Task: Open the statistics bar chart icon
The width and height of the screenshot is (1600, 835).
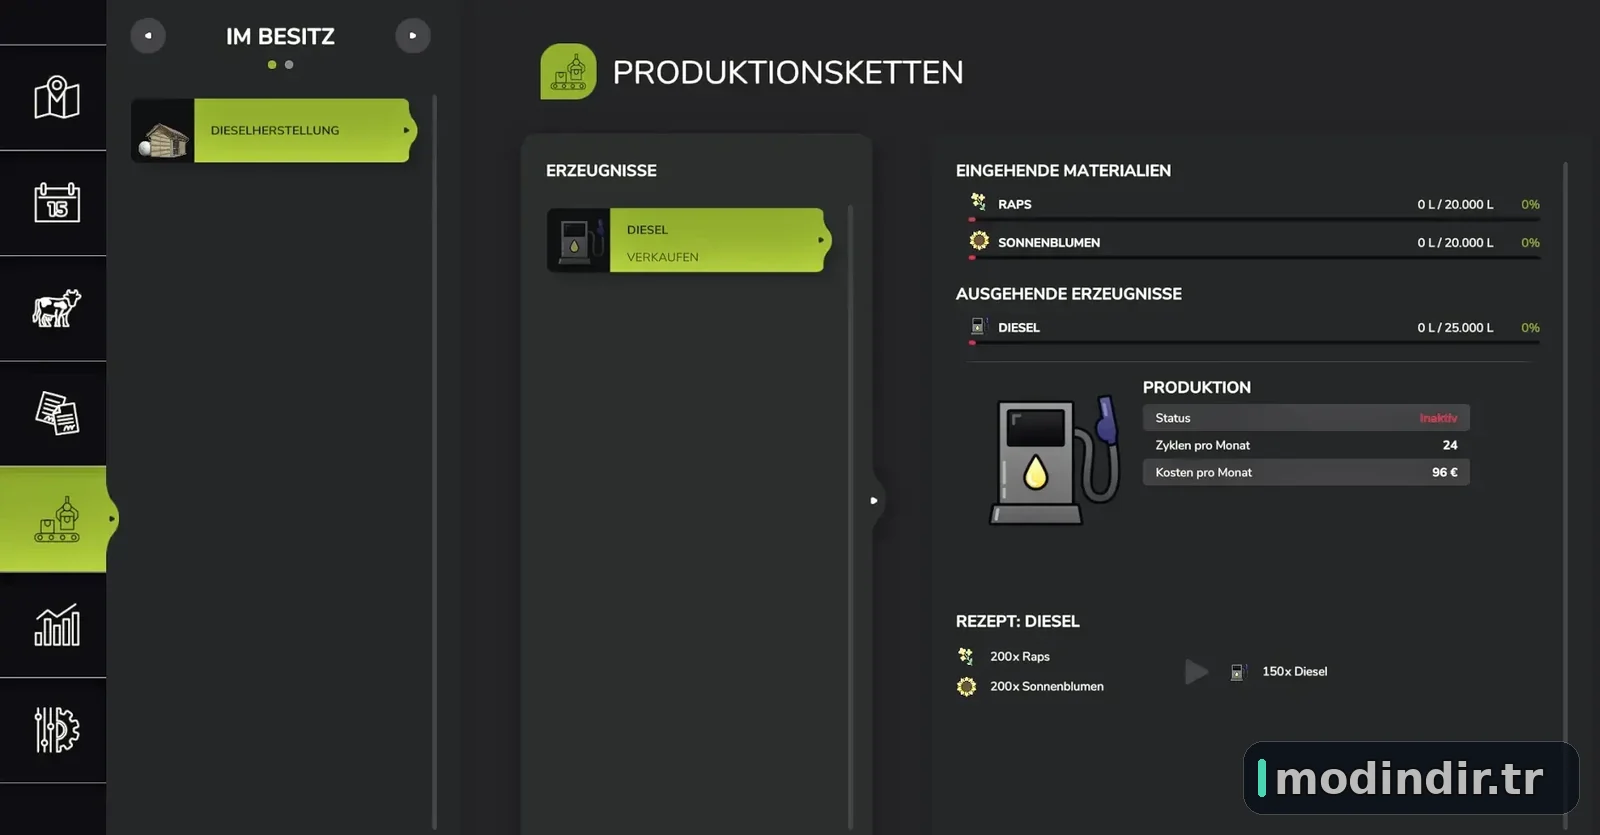Action: tap(56, 625)
